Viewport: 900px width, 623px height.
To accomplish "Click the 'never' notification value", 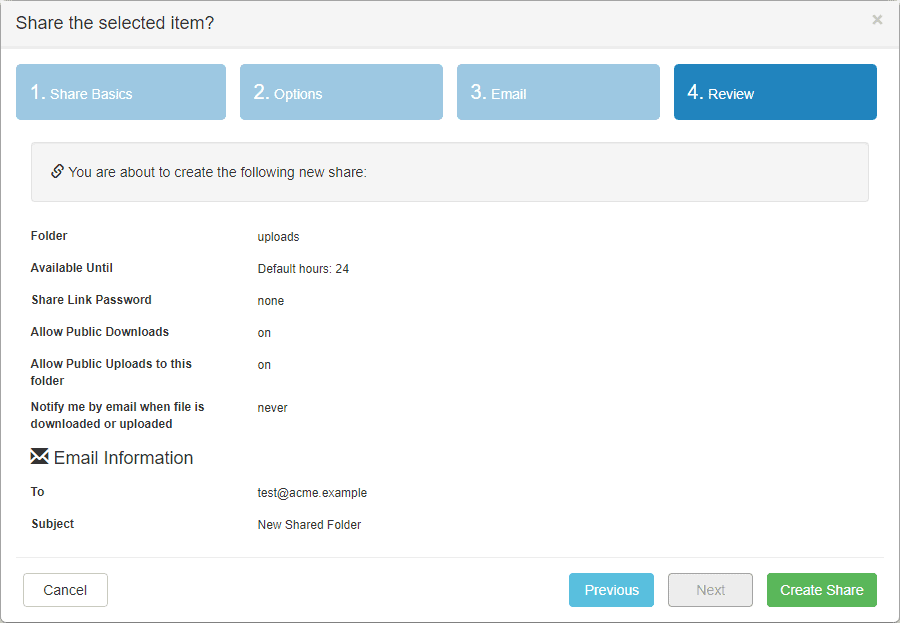I will (x=273, y=408).
